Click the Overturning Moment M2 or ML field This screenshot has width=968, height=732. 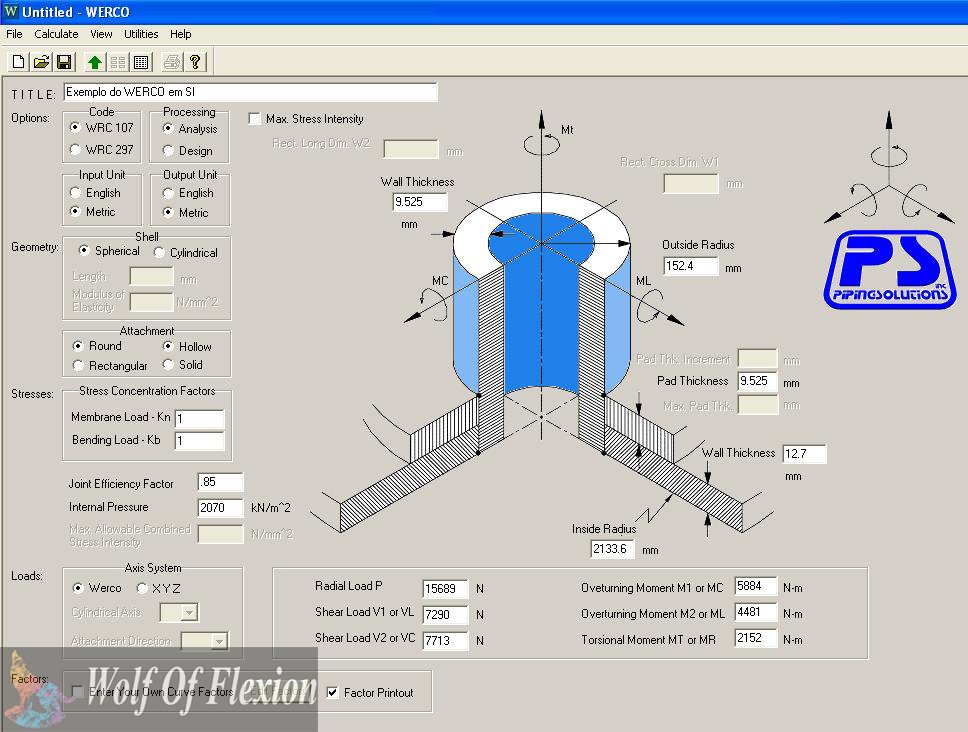(x=756, y=612)
